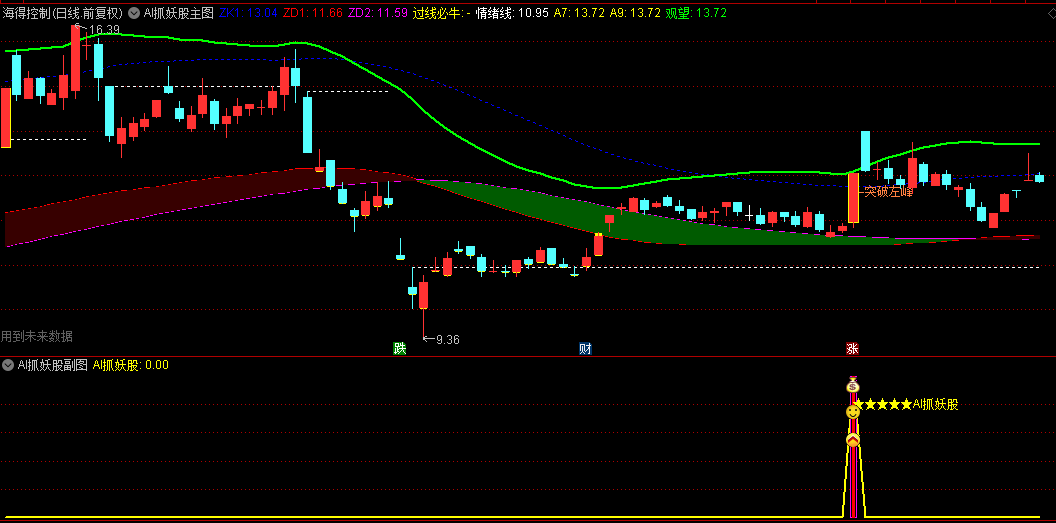Click the ZD2: 11.59 value
Image resolution: width=1056 pixels, height=523 pixels.
(x=377, y=12)
